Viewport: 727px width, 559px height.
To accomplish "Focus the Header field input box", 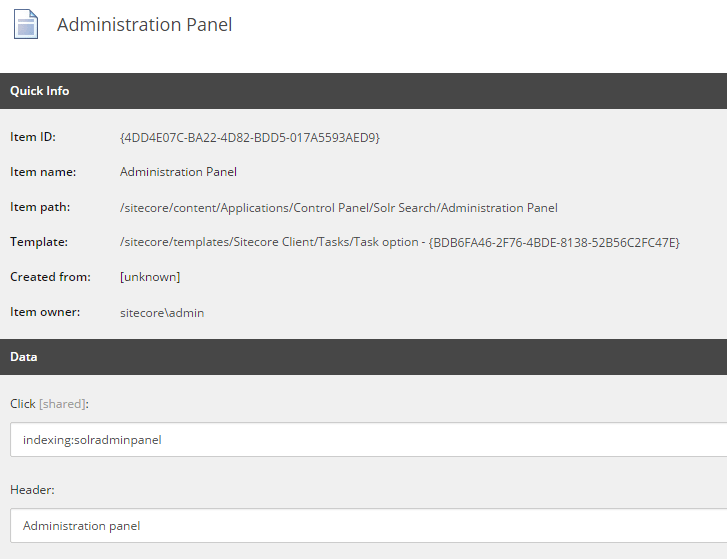I will [x=368, y=526].
